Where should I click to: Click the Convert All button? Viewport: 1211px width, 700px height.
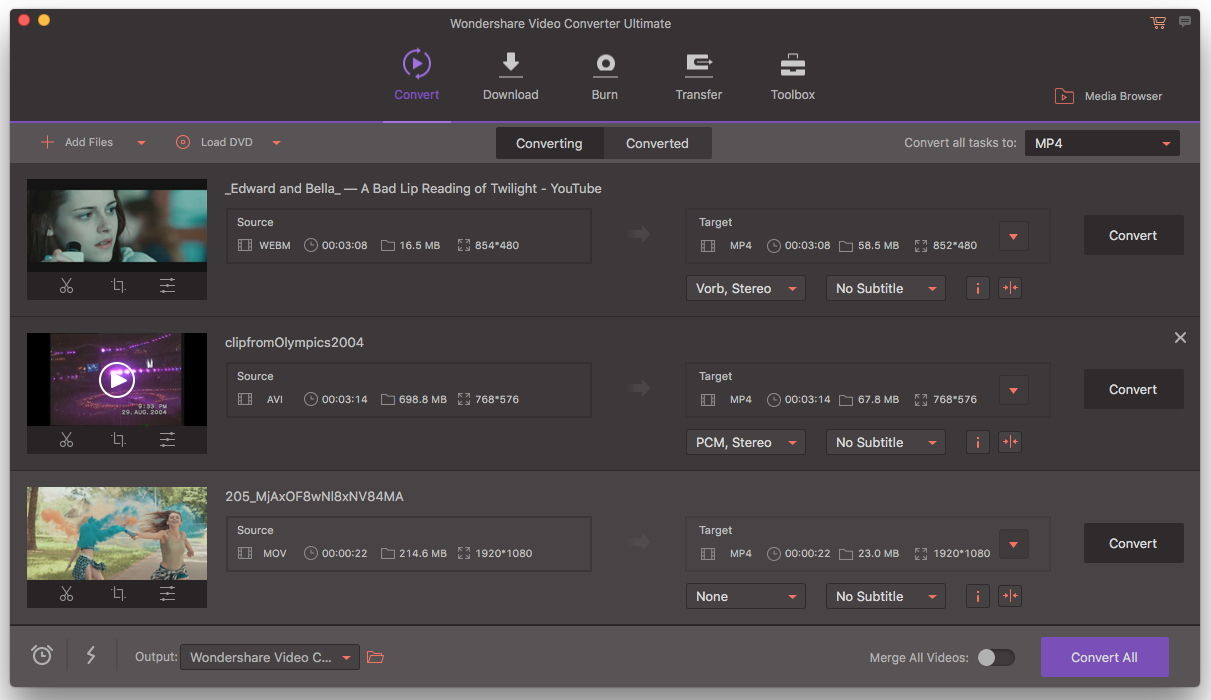tap(1104, 657)
